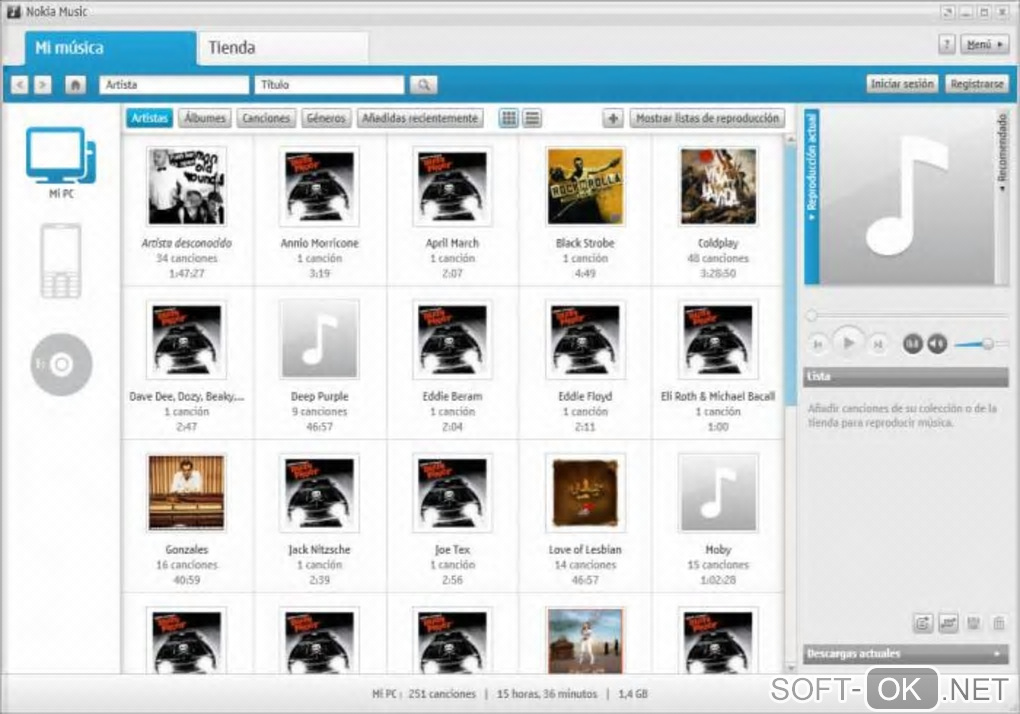Open the Annio Morricone thumbnail
The image size is (1020, 714).
click(x=319, y=187)
